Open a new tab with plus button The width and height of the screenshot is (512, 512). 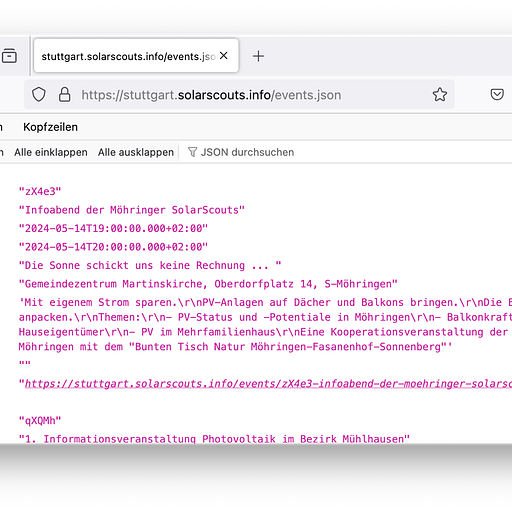pos(258,56)
